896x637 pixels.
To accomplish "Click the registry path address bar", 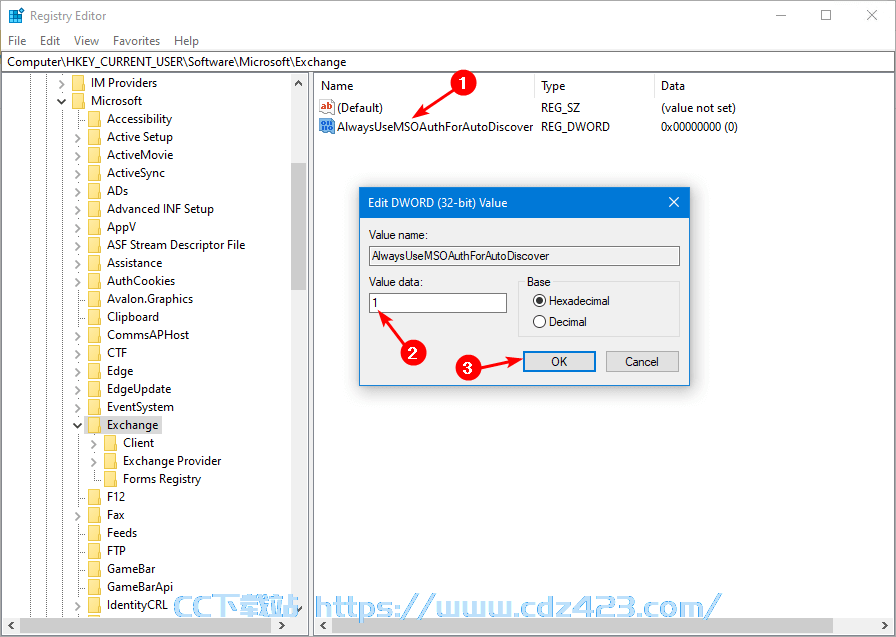I will click(x=447, y=62).
